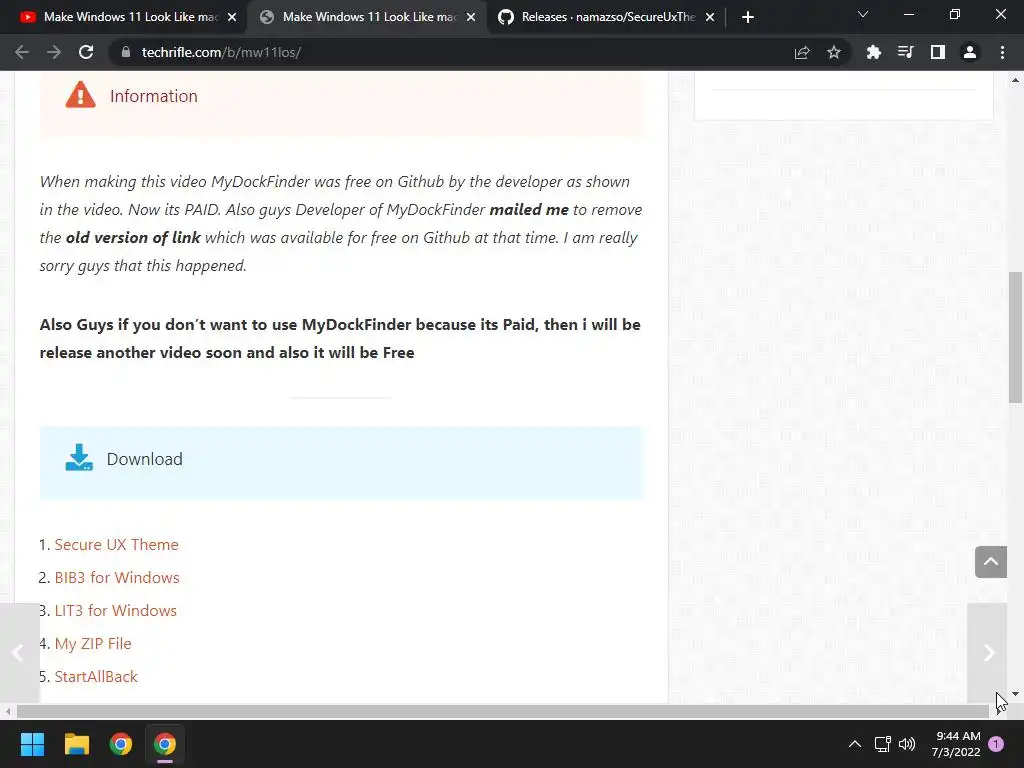Close the techrifle tab
The width and height of the screenshot is (1024, 768).
[471, 17]
